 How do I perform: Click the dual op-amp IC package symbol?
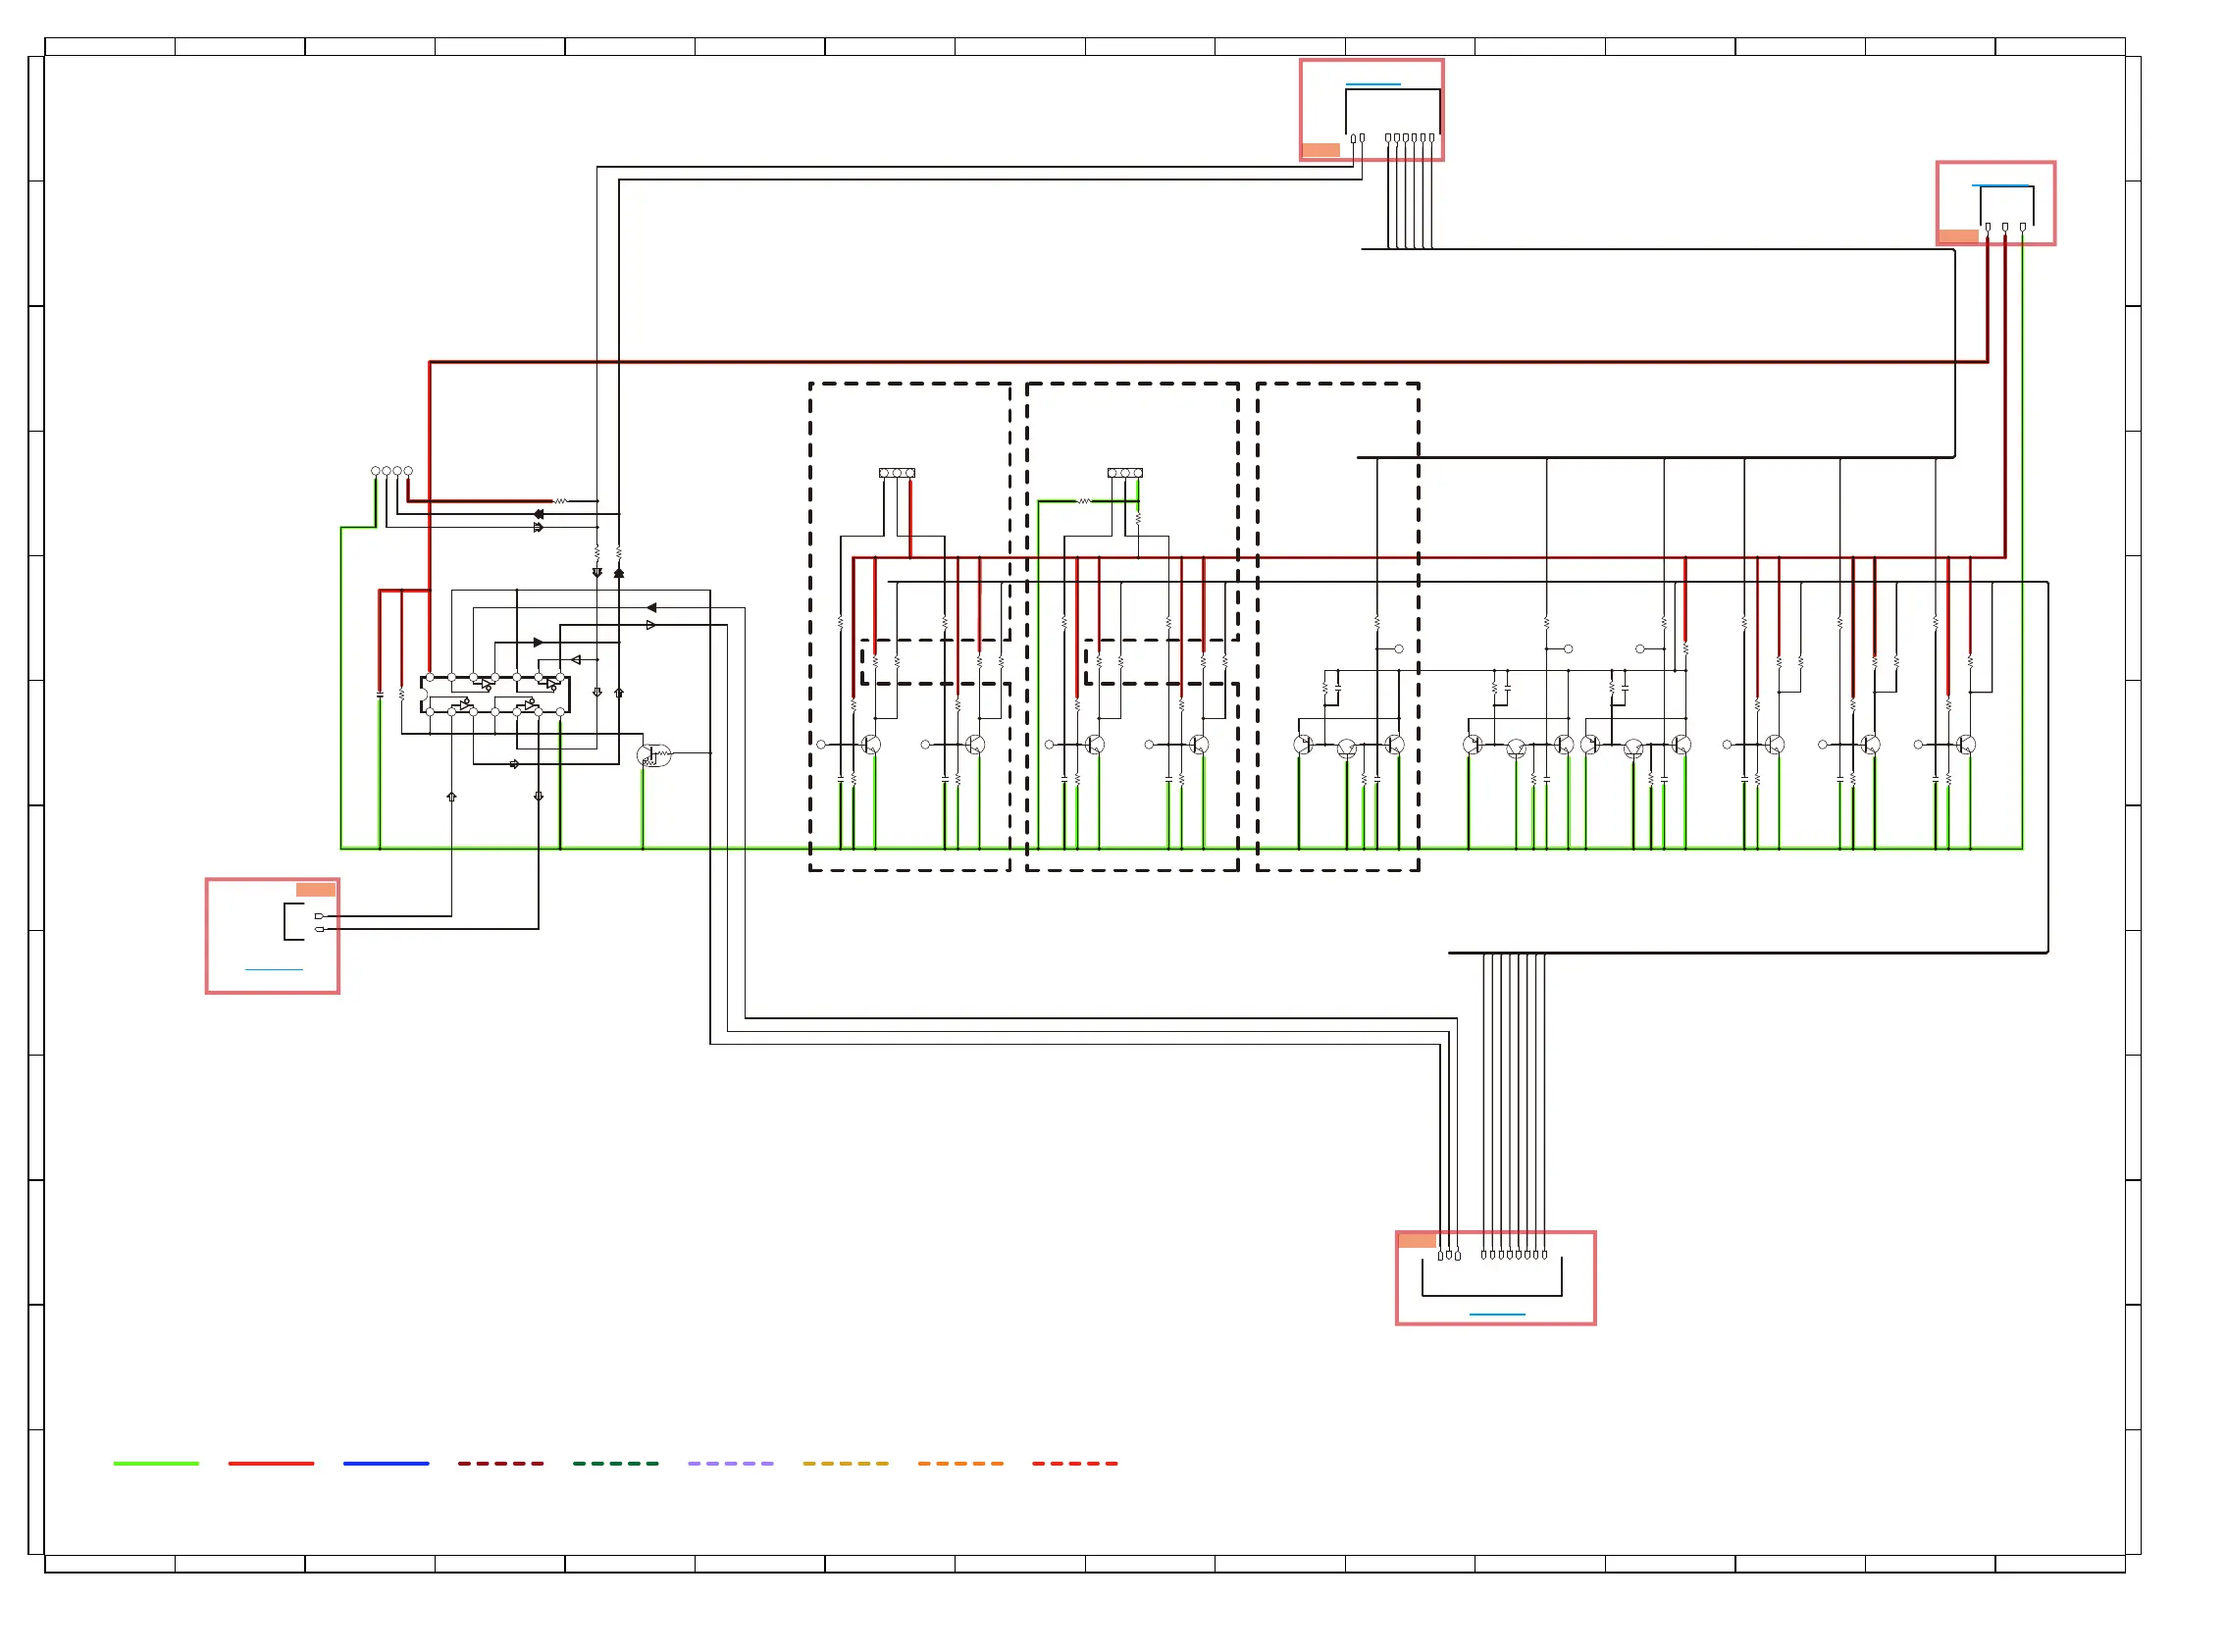click(x=495, y=694)
